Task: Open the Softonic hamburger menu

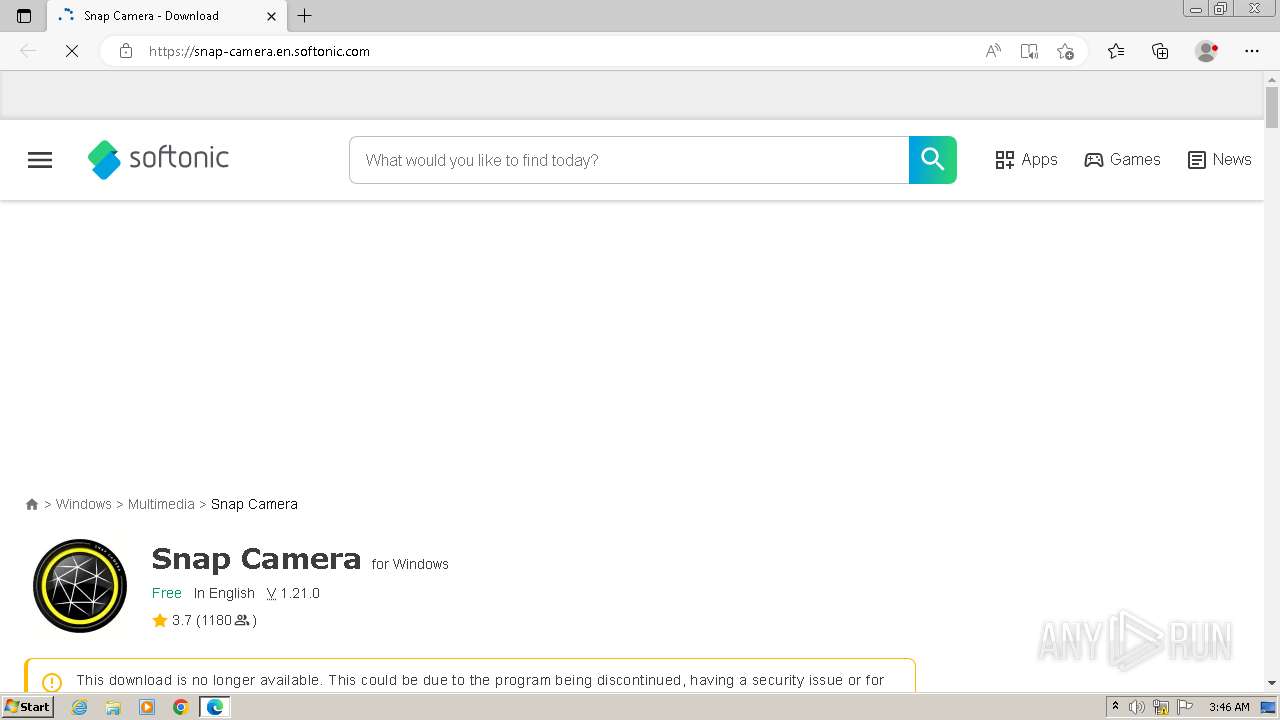Action: pyautogui.click(x=40, y=160)
